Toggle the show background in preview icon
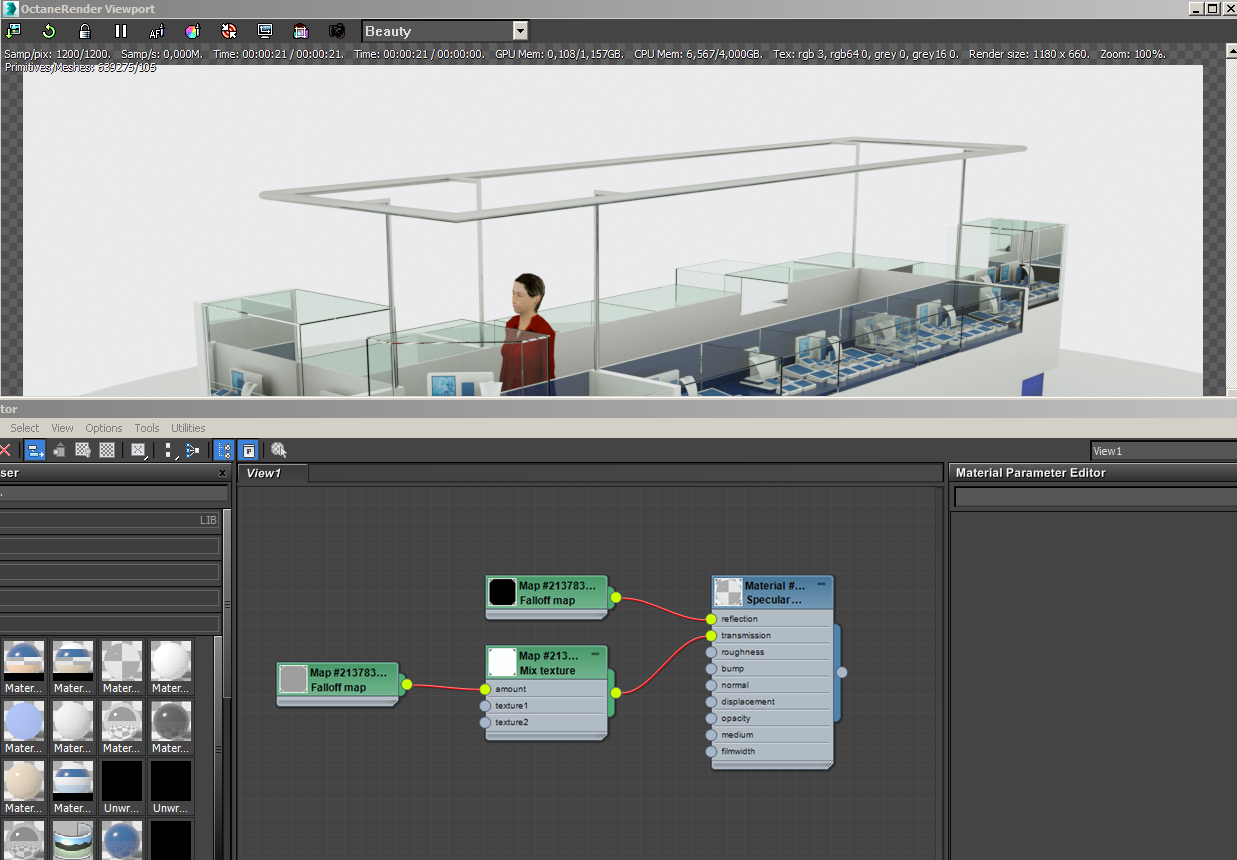 point(107,451)
